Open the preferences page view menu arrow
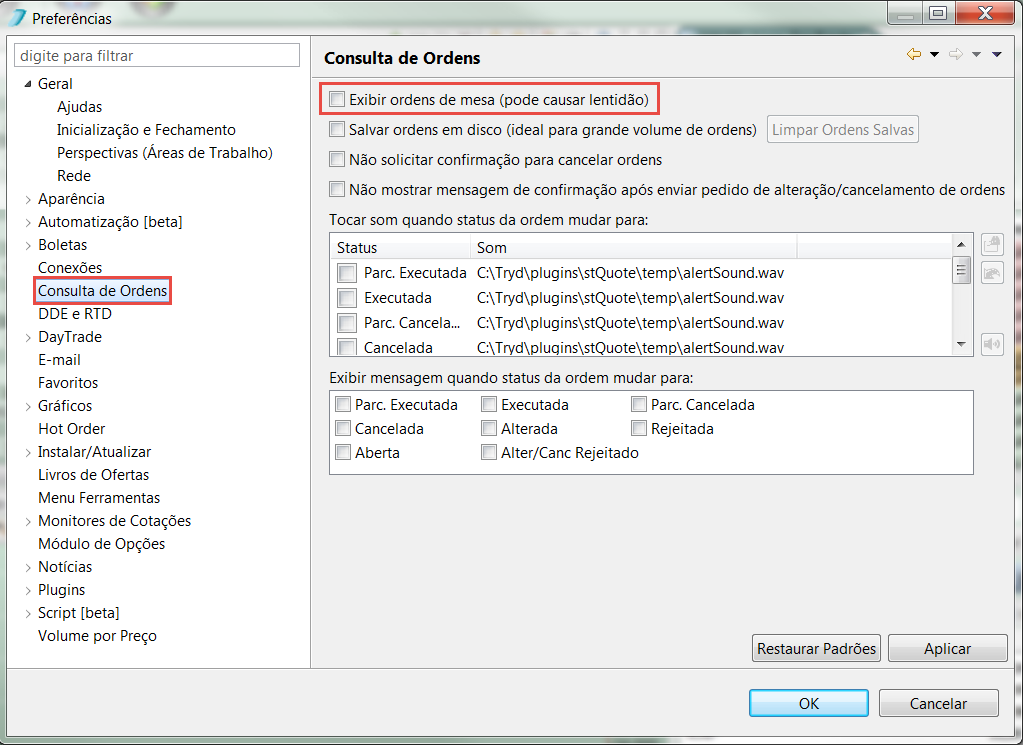 point(996,55)
